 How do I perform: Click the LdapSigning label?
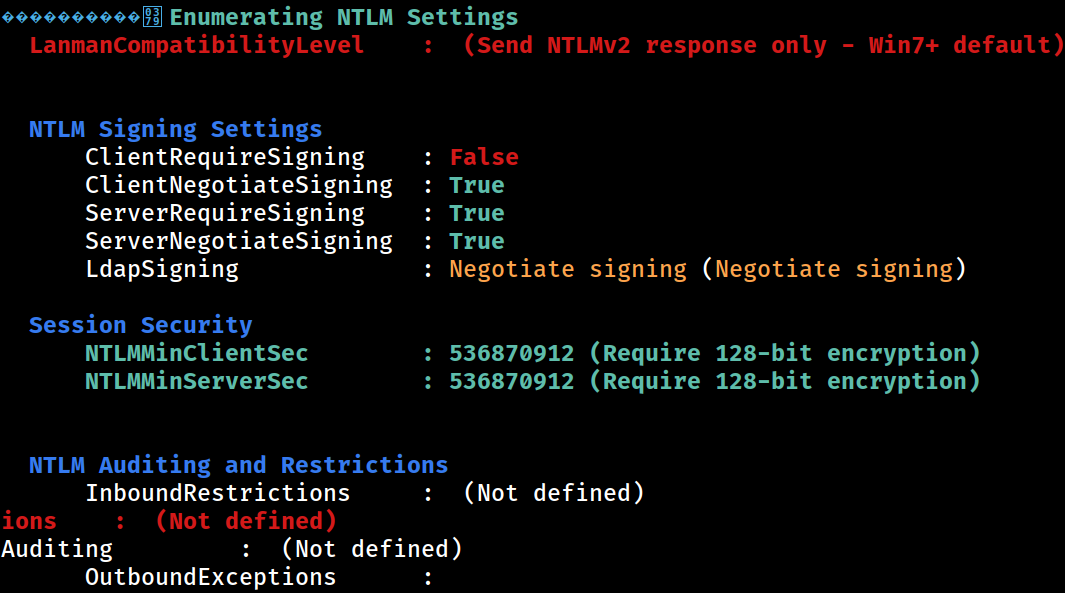click(162, 269)
